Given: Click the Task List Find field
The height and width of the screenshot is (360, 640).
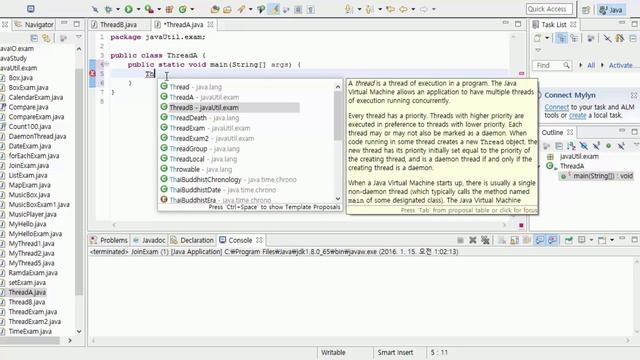Looking at the screenshot, I should pos(551,65).
